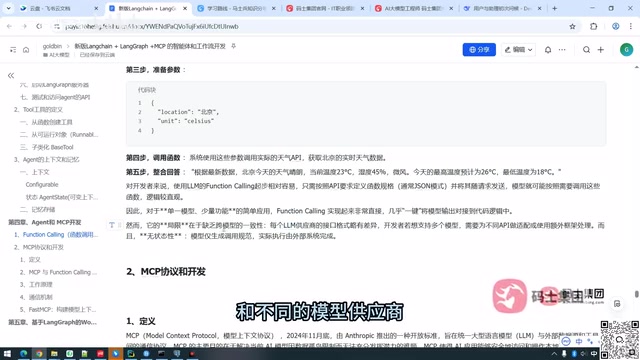Click the sidebar navigation toggle icon in header

coord(13,50)
